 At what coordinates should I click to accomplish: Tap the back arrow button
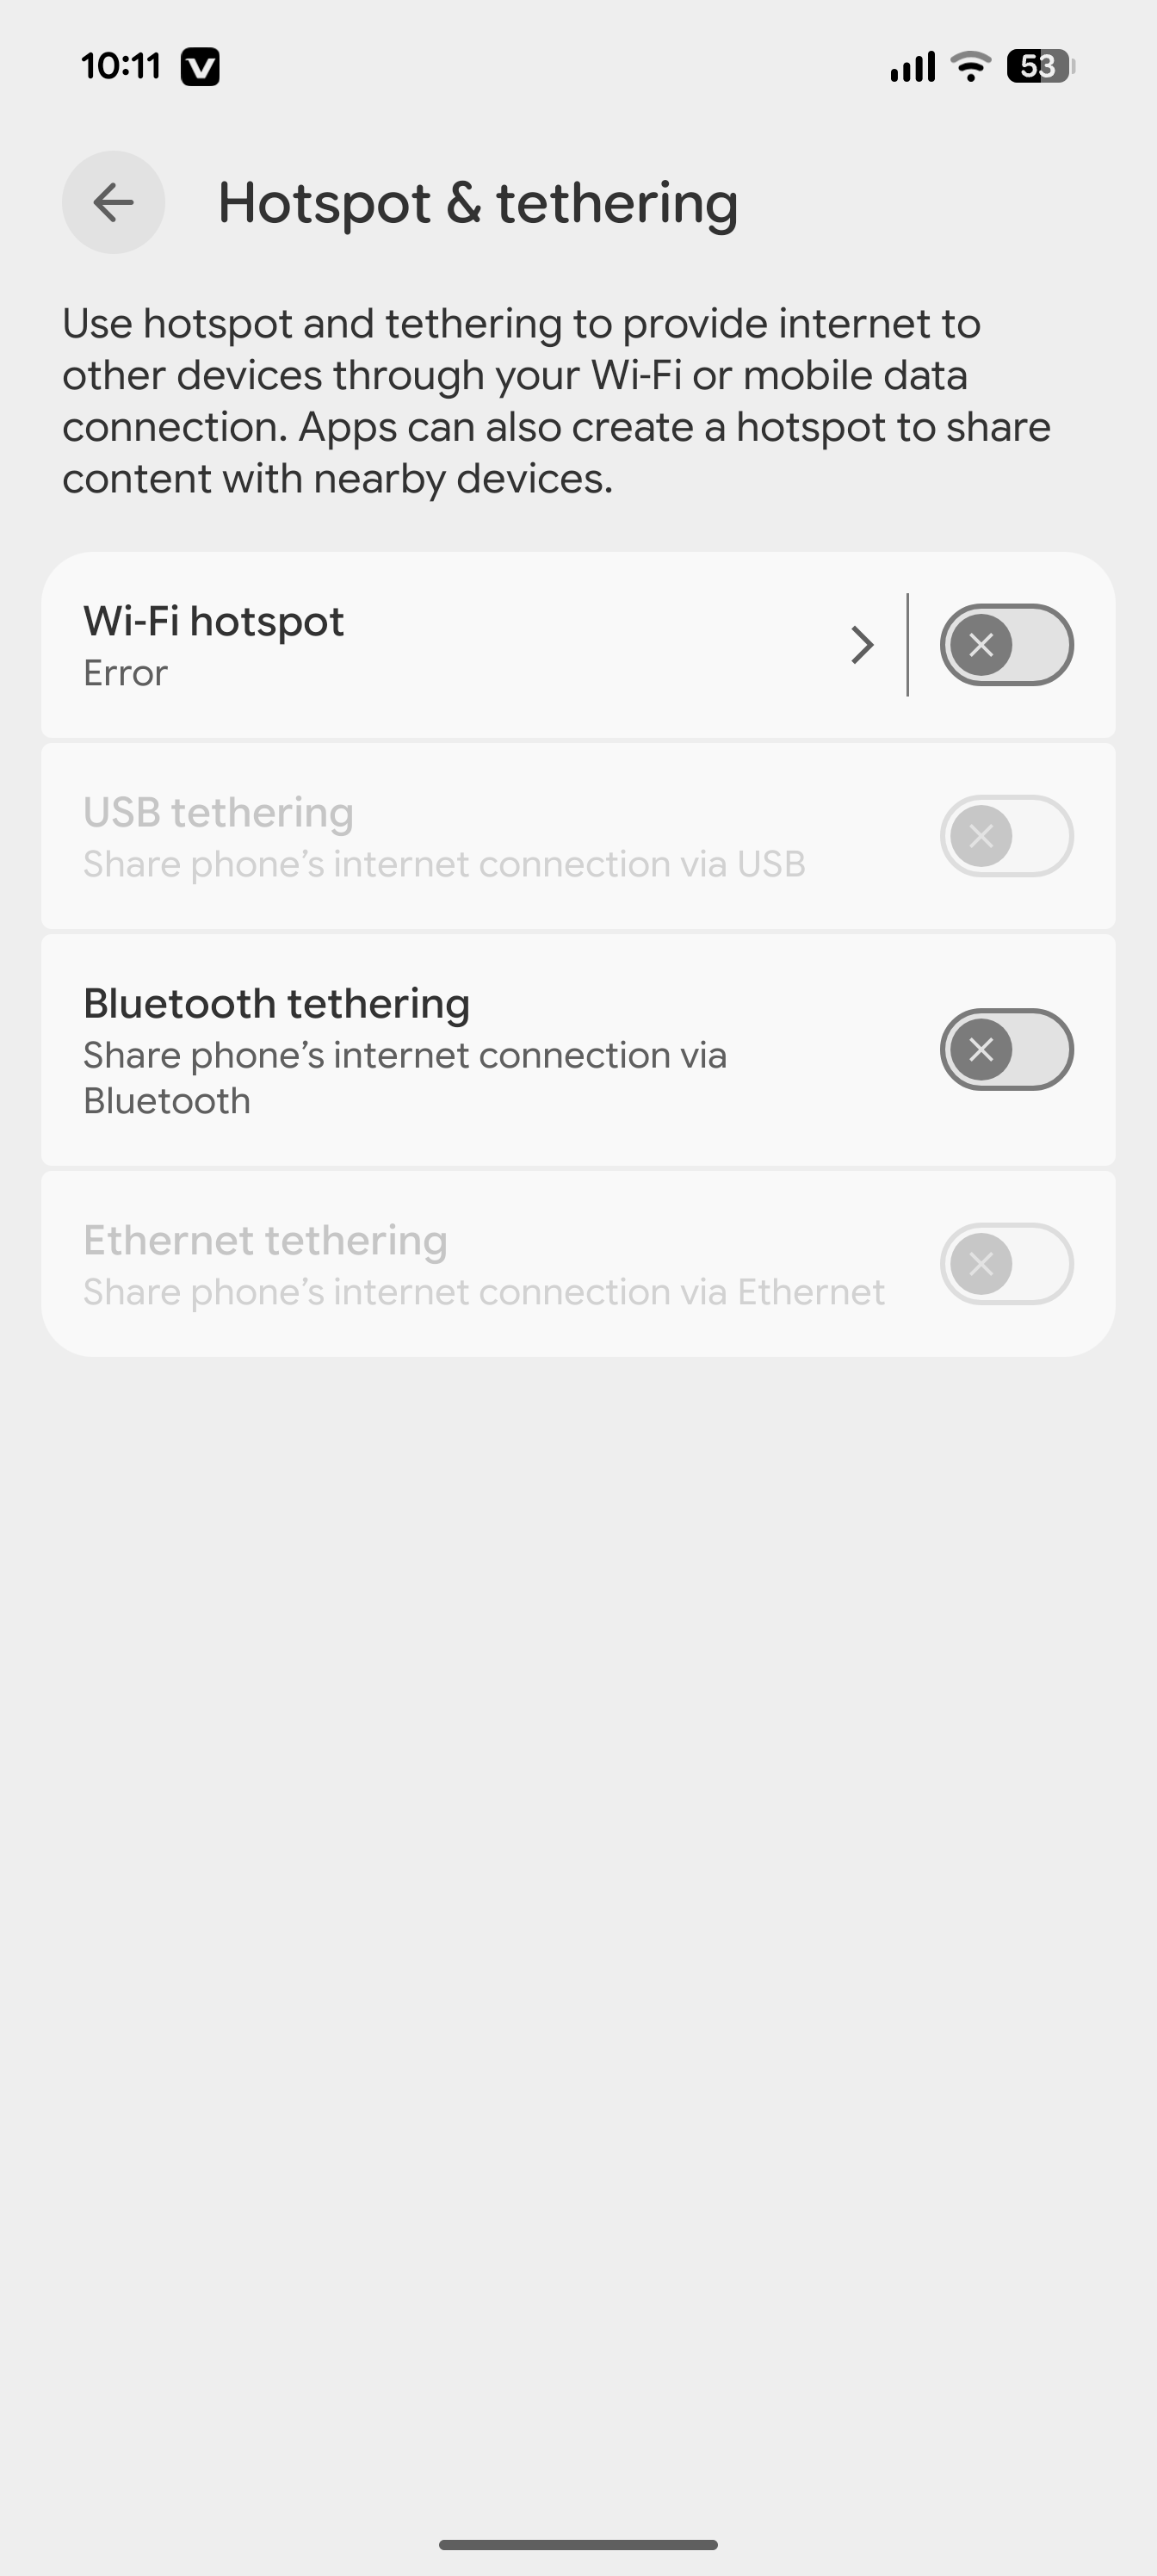click(113, 202)
